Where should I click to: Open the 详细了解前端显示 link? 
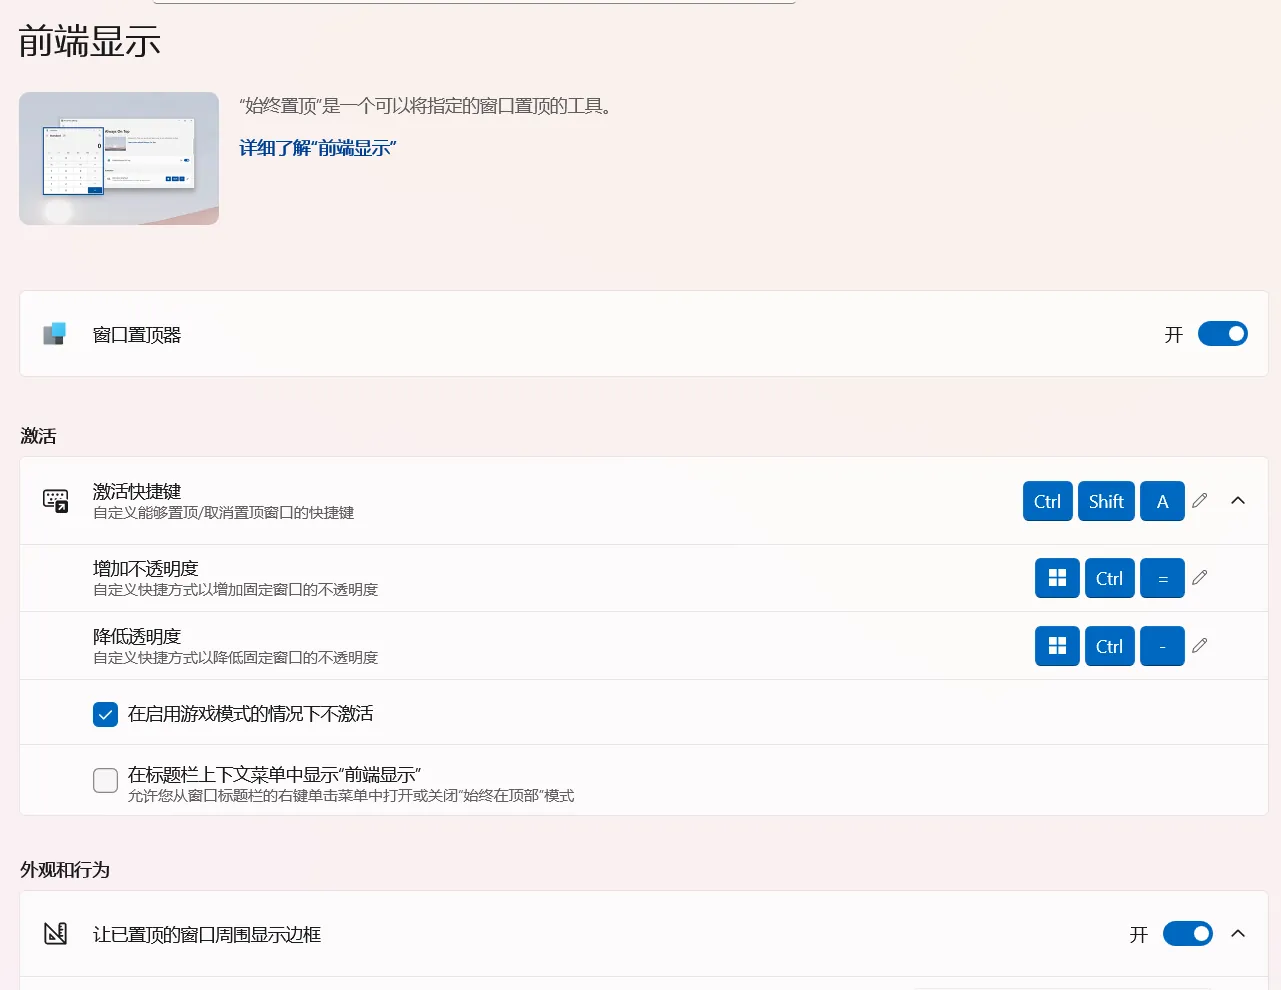[x=317, y=147]
